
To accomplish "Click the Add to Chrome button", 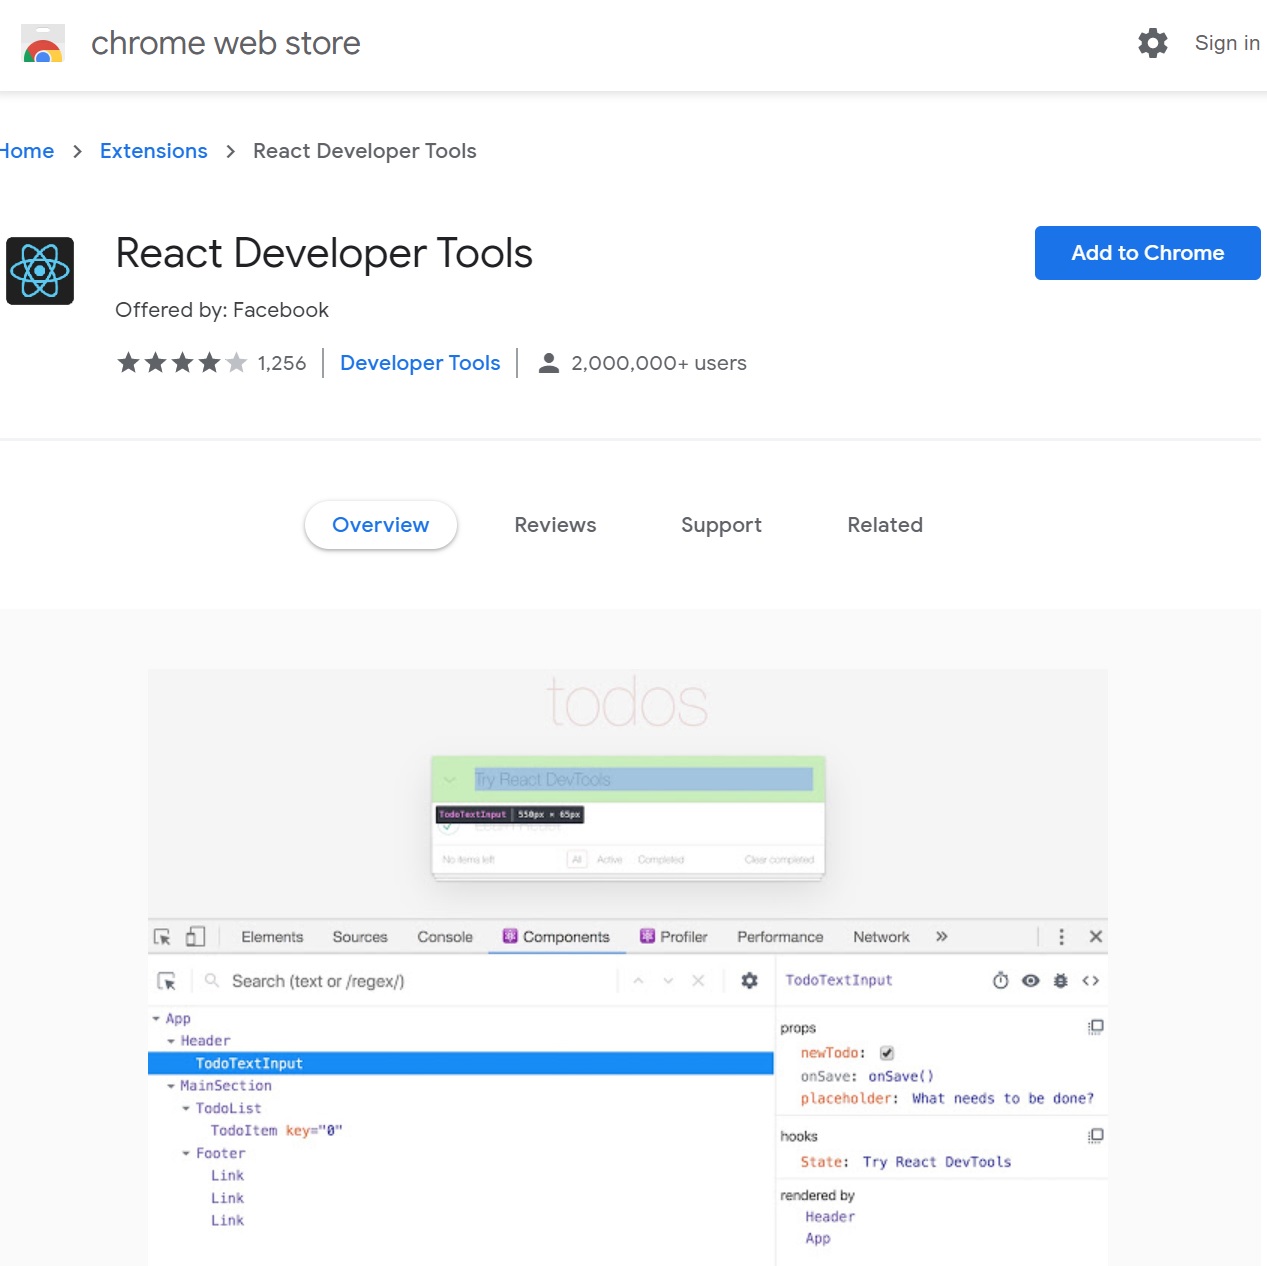I will click(x=1147, y=253).
